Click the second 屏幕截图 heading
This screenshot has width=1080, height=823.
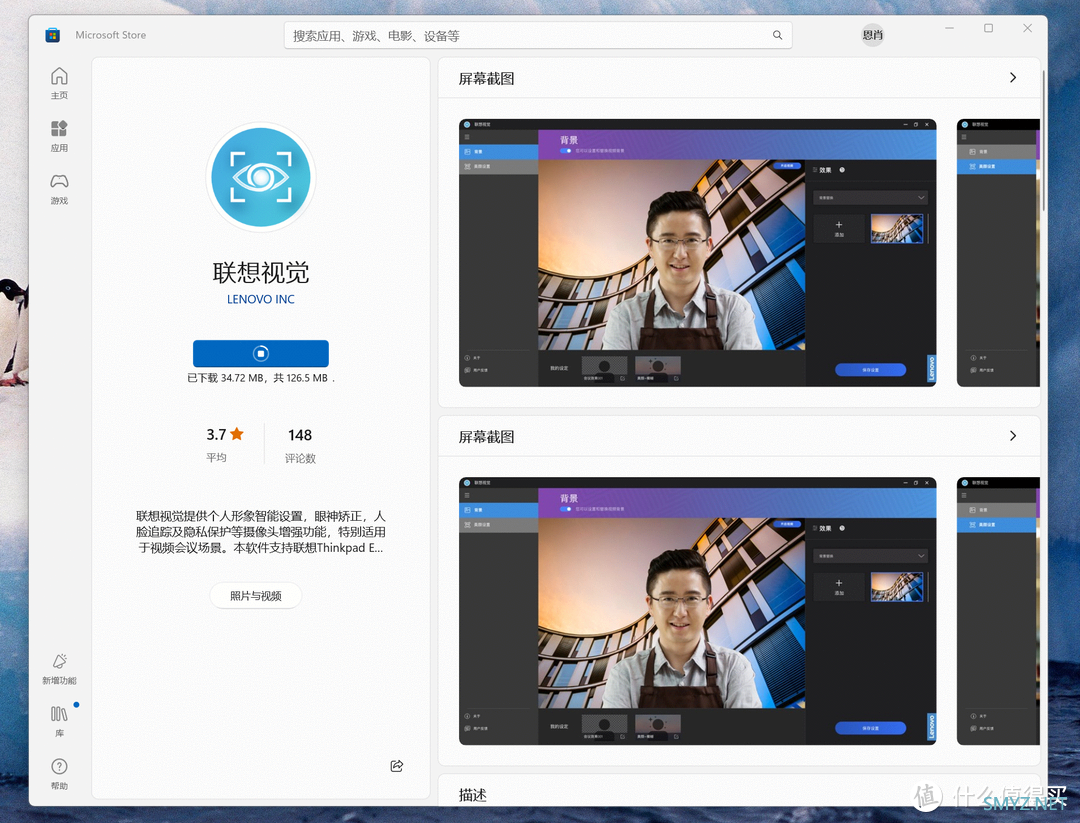[487, 437]
